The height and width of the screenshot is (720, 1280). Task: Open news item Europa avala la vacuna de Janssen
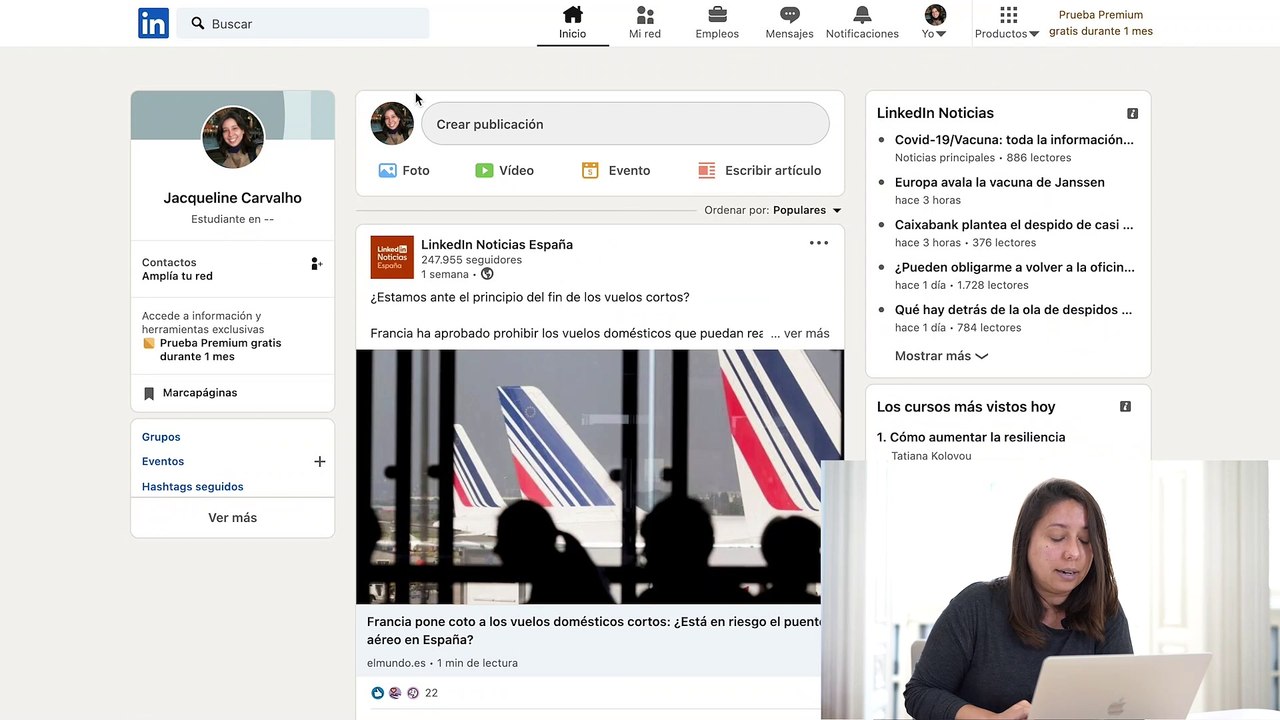(1000, 182)
